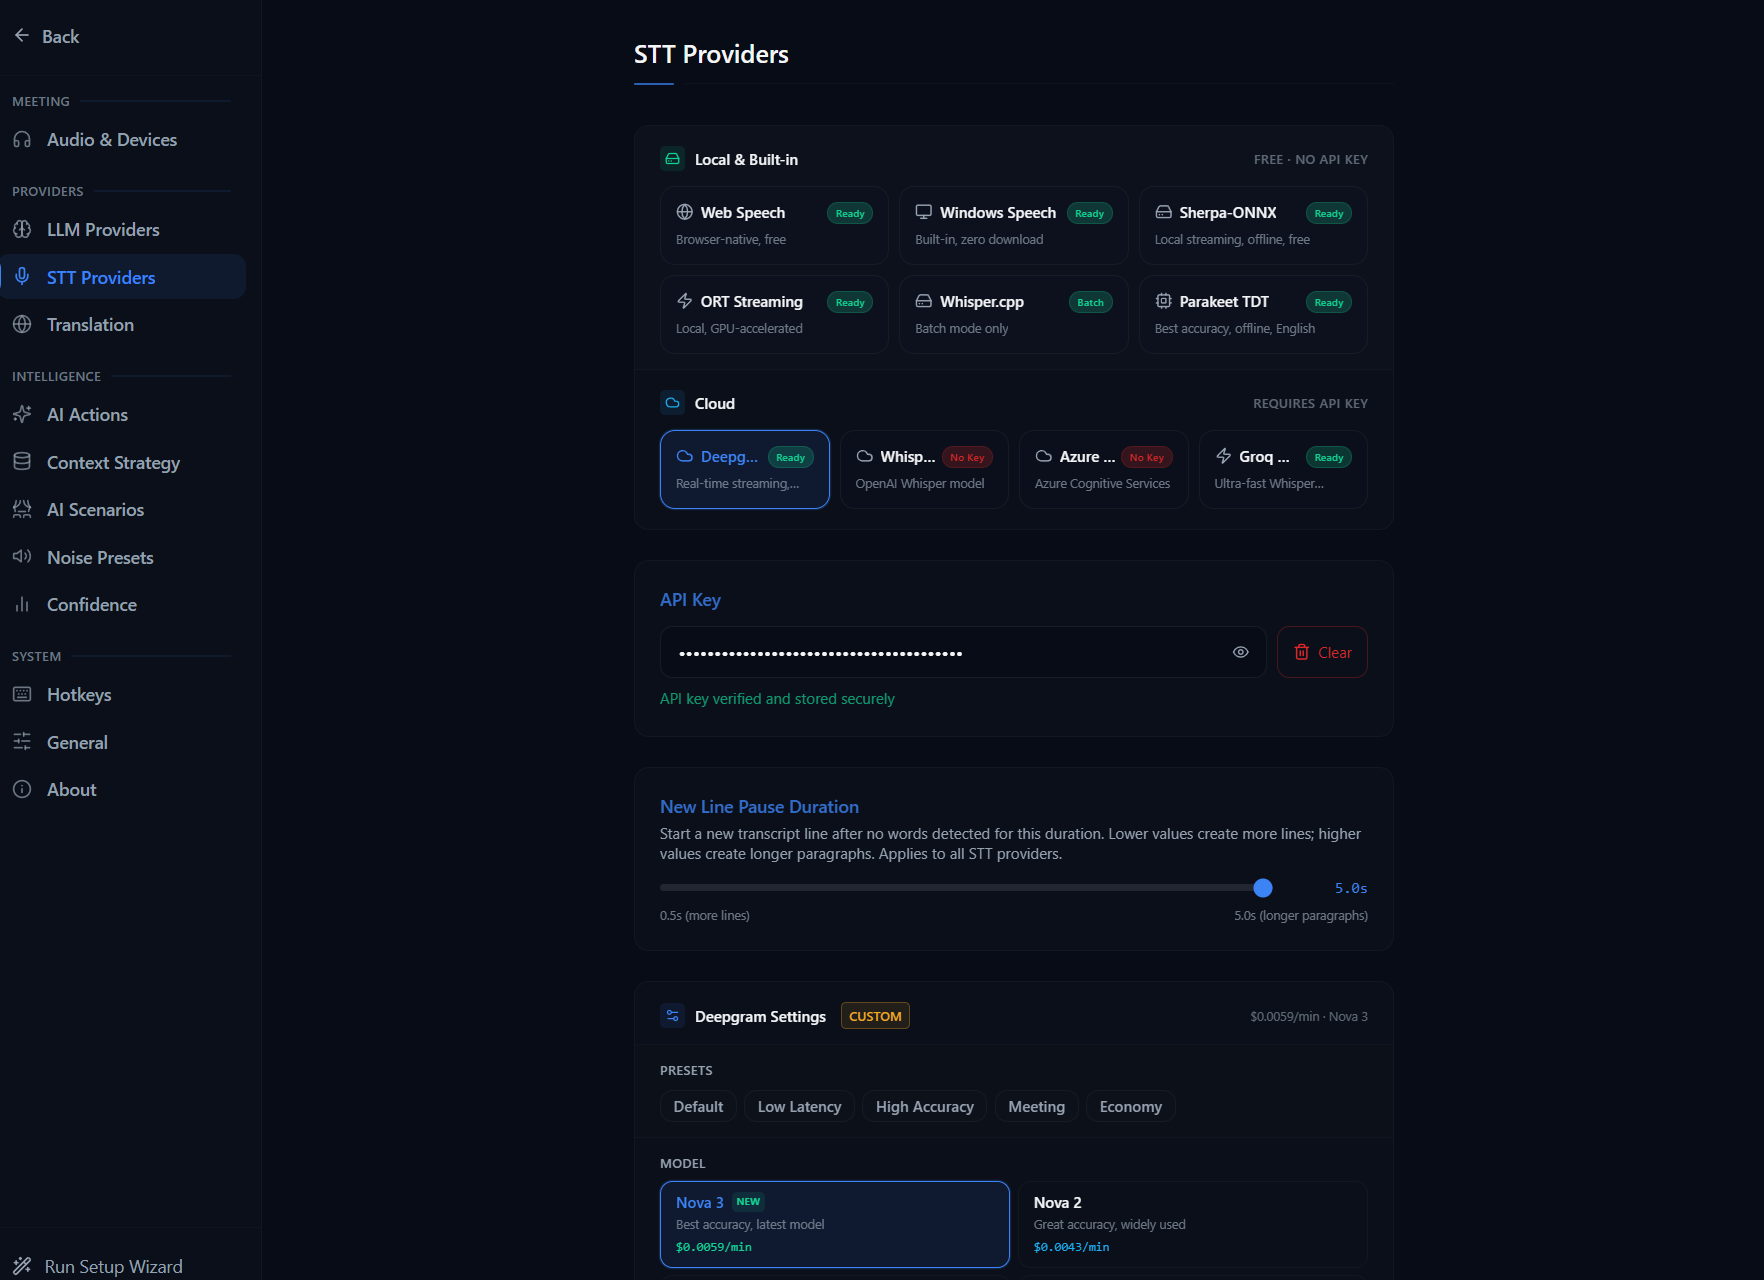Image resolution: width=1764 pixels, height=1280 pixels.
Task: Select the Azure Cognitive Services provider
Action: click(1103, 469)
